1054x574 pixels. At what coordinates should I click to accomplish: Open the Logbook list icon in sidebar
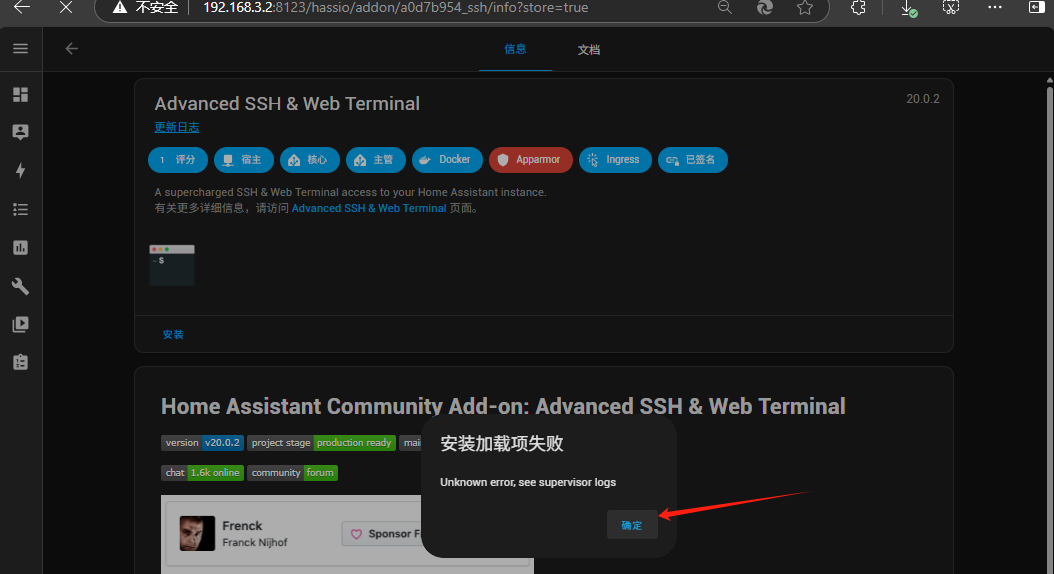click(20, 209)
